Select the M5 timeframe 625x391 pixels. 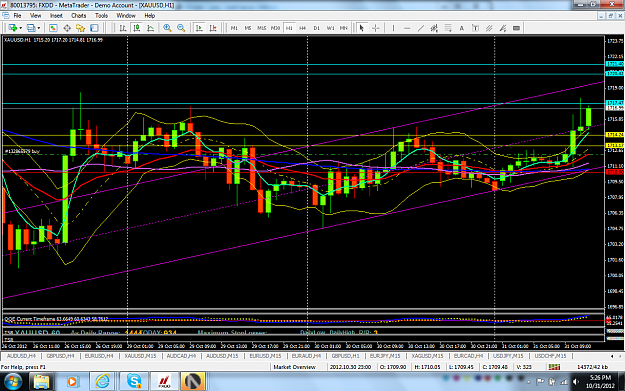pyautogui.click(x=248, y=28)
